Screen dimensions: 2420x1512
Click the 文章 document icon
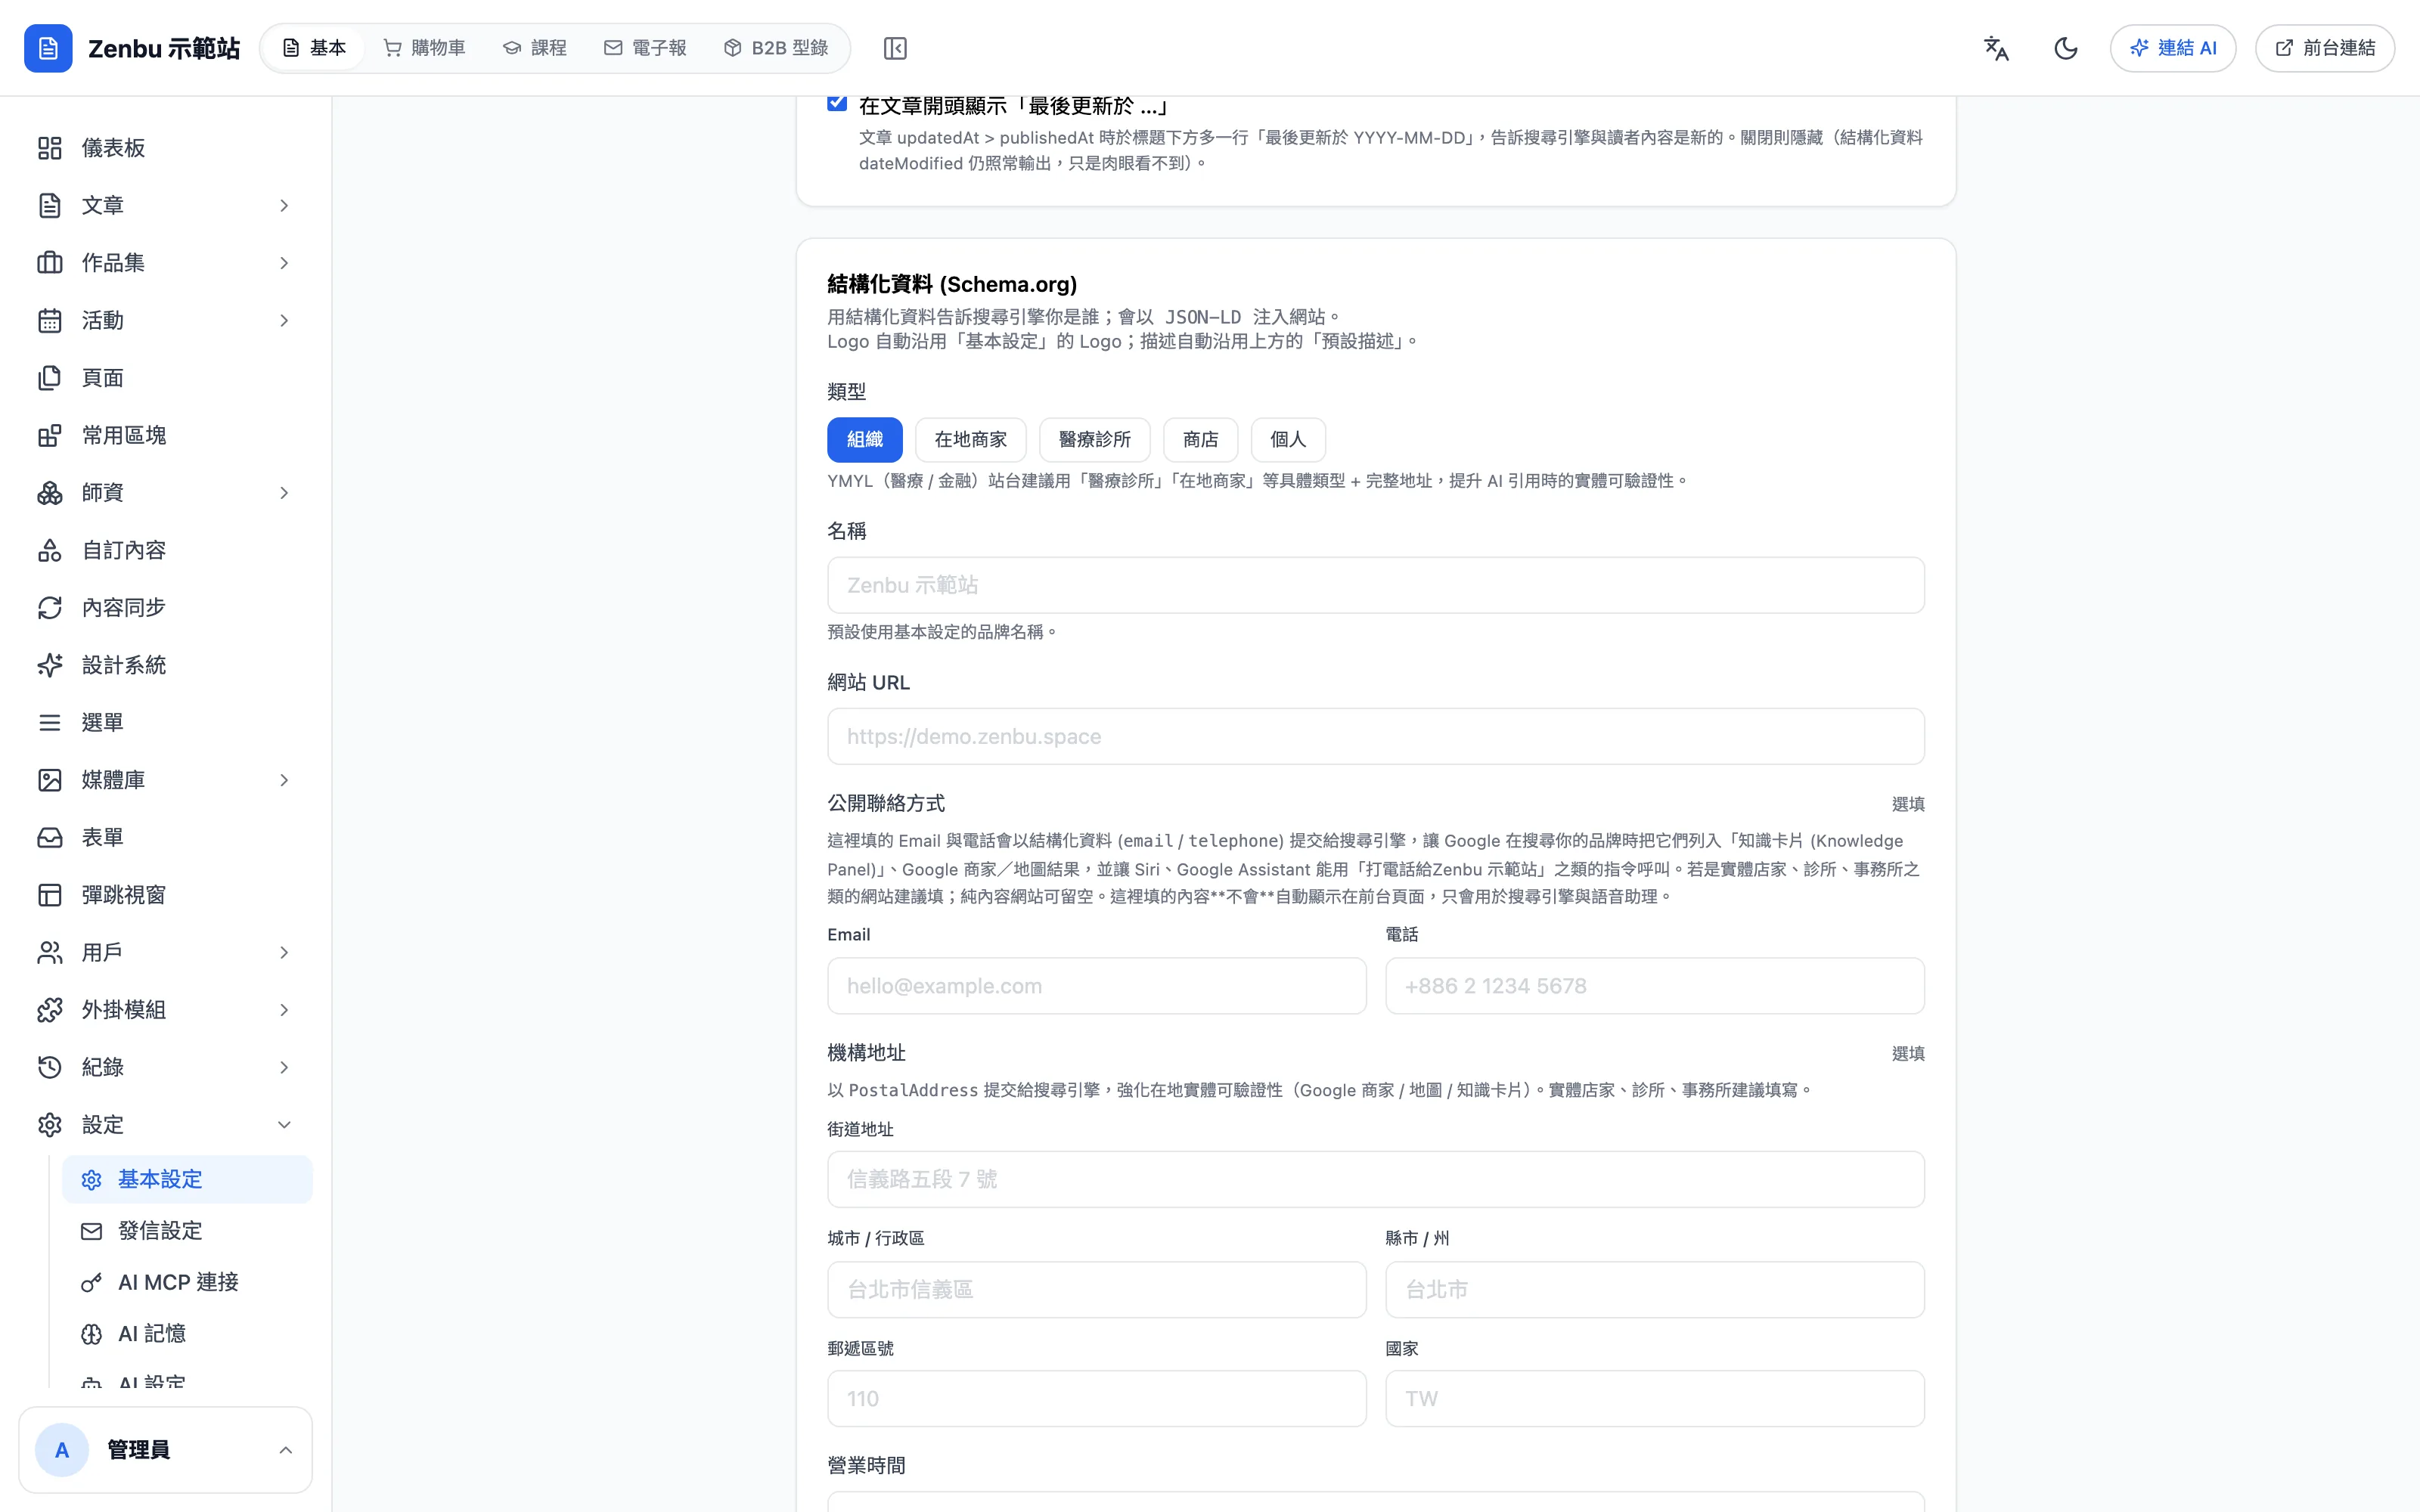click(50, 205)
